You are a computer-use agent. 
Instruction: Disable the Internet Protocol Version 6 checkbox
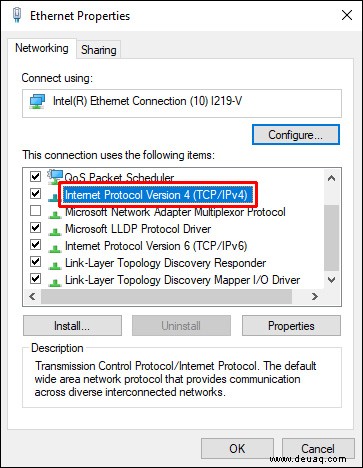(x=35, y=245)
